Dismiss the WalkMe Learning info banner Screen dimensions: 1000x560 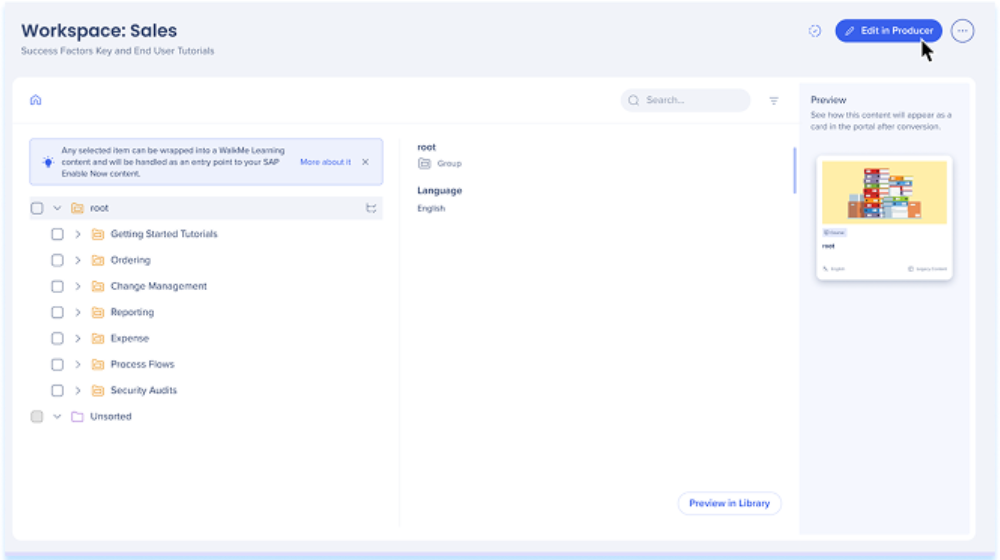pos(365,162)
